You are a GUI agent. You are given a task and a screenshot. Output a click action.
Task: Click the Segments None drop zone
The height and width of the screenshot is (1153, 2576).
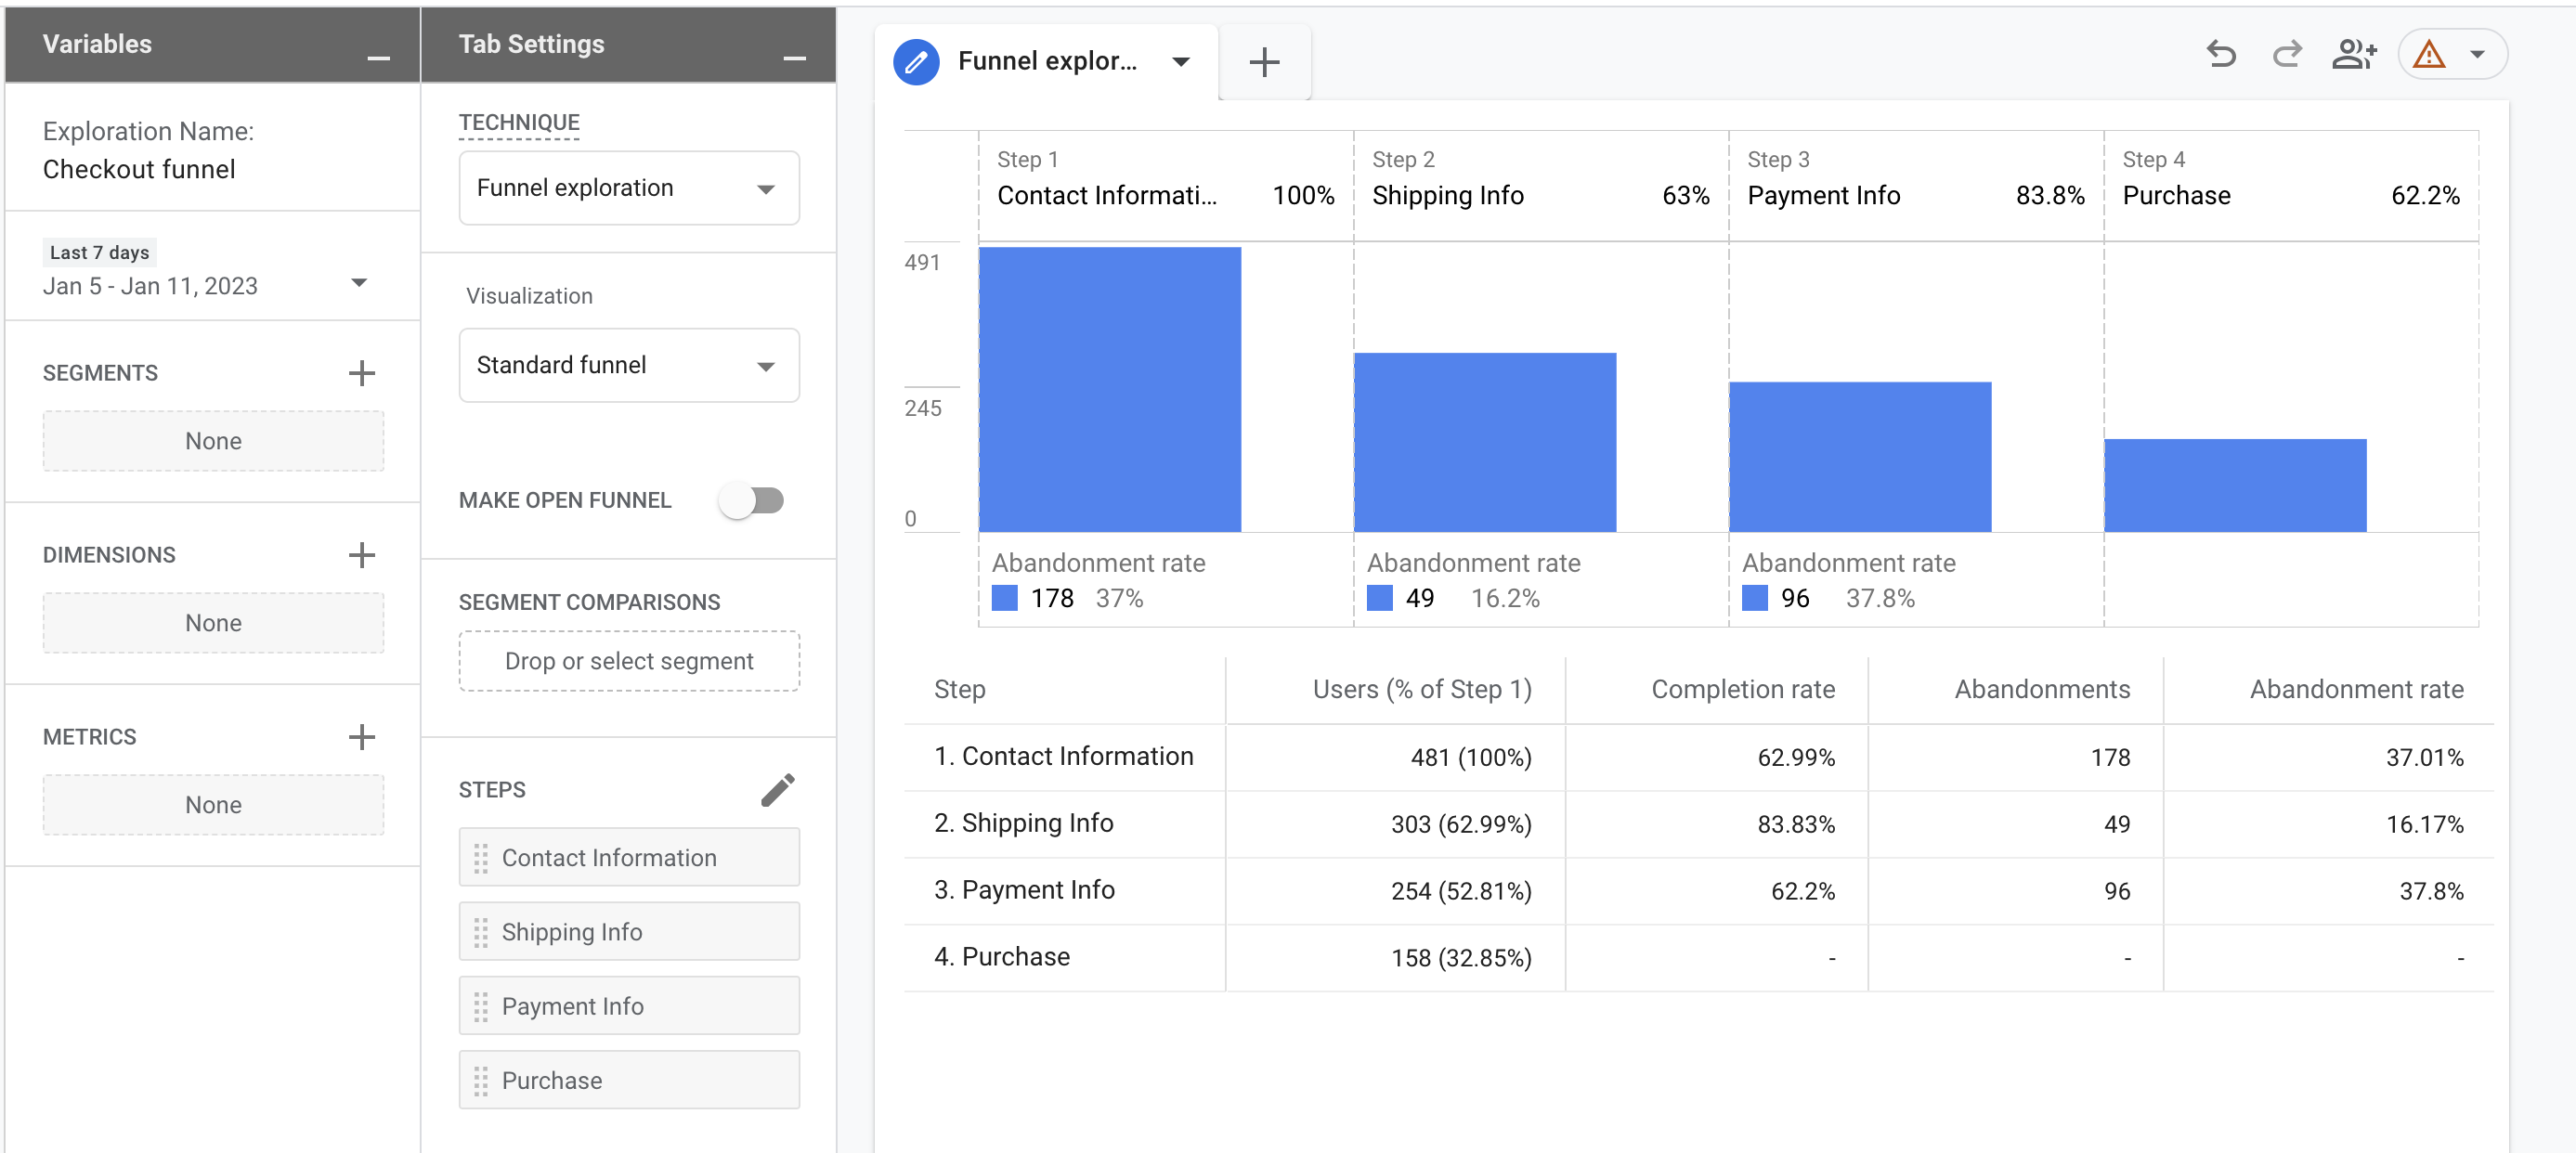213,441
